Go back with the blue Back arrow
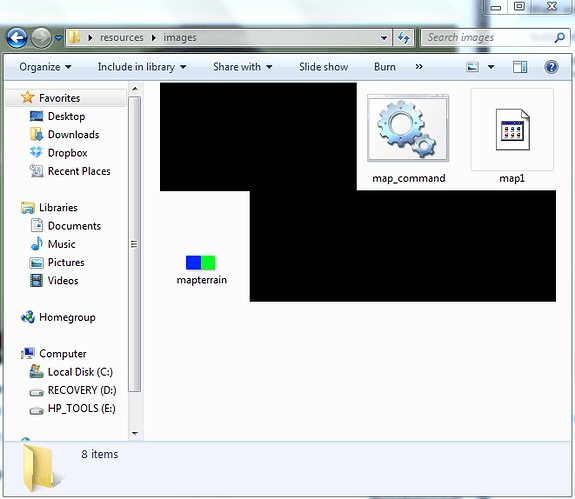Viewport: 575px width, 499px height. click(17, 38)
